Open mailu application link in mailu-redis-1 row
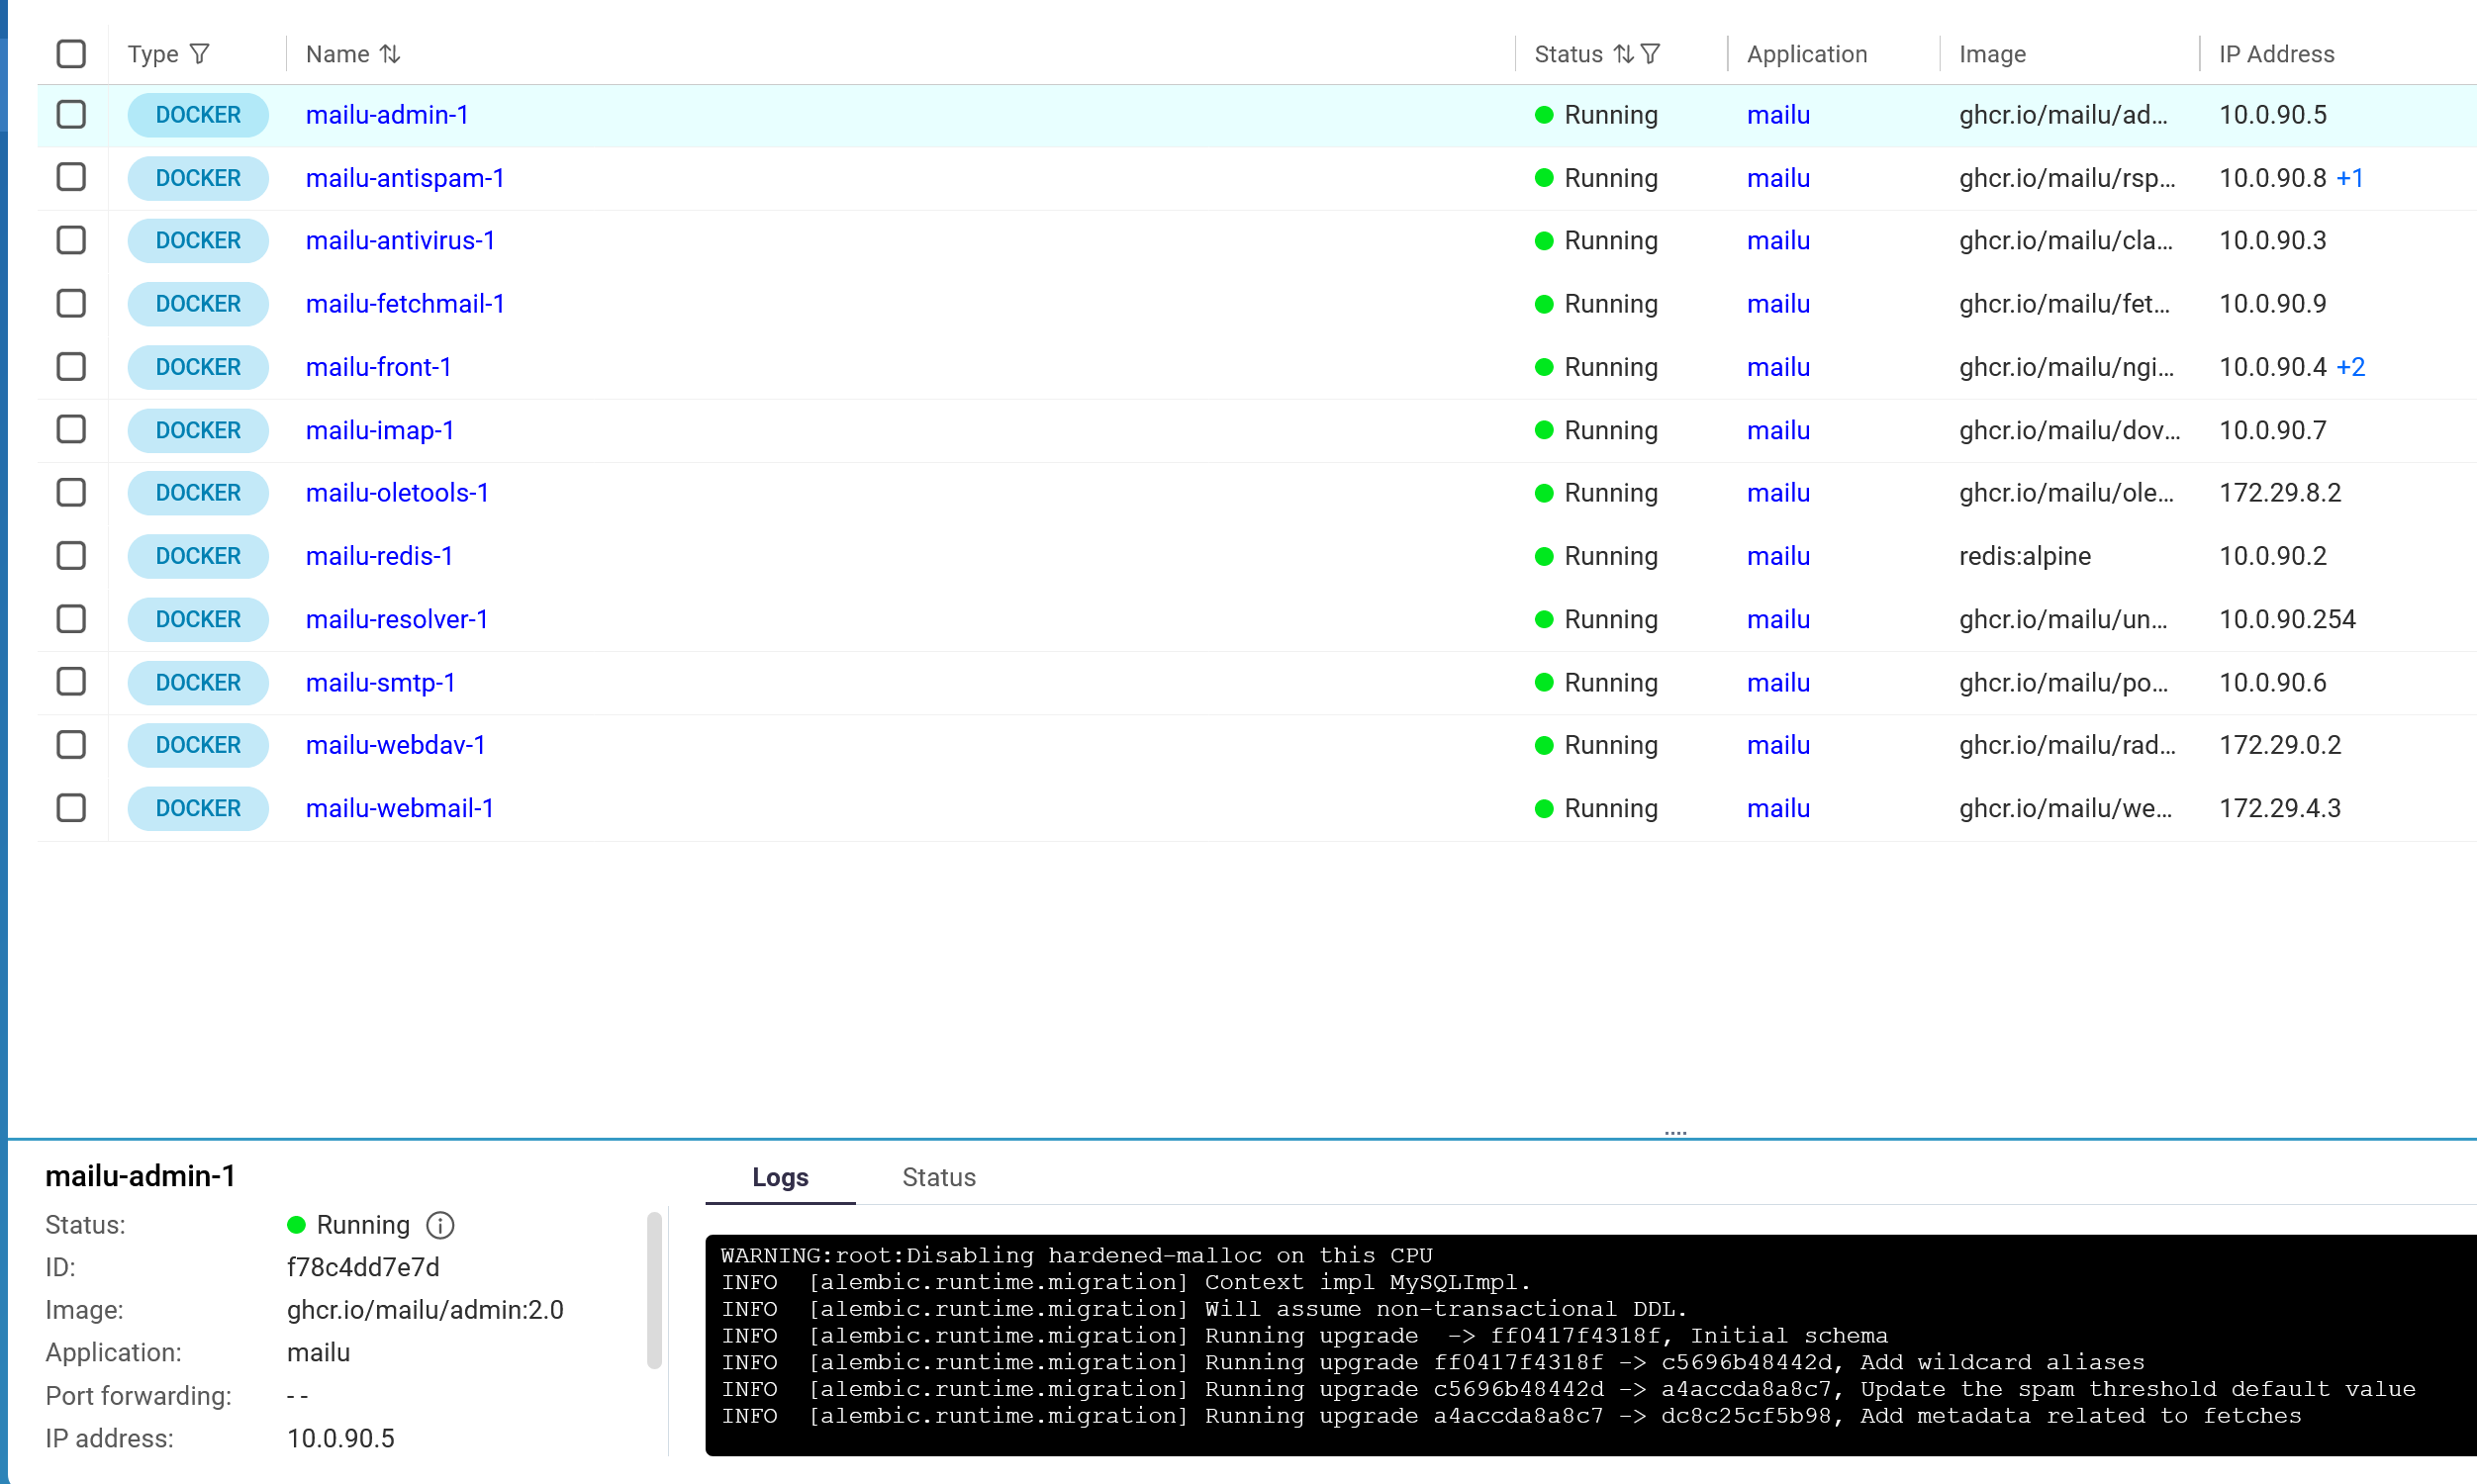This screenshot has width=2477, height=1484. [x=1778, y=556]
